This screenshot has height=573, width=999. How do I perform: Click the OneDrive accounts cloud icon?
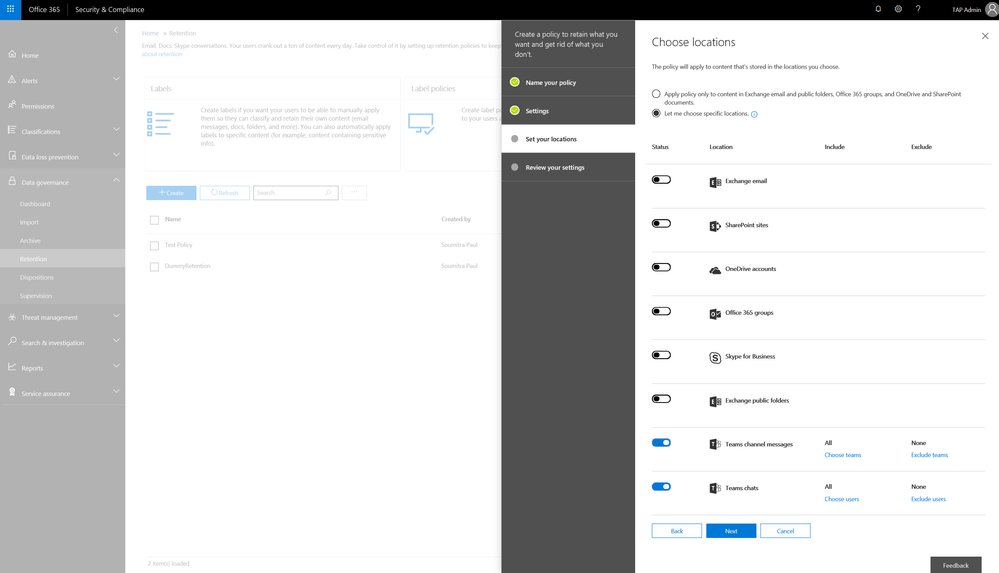tap(715, 270)
